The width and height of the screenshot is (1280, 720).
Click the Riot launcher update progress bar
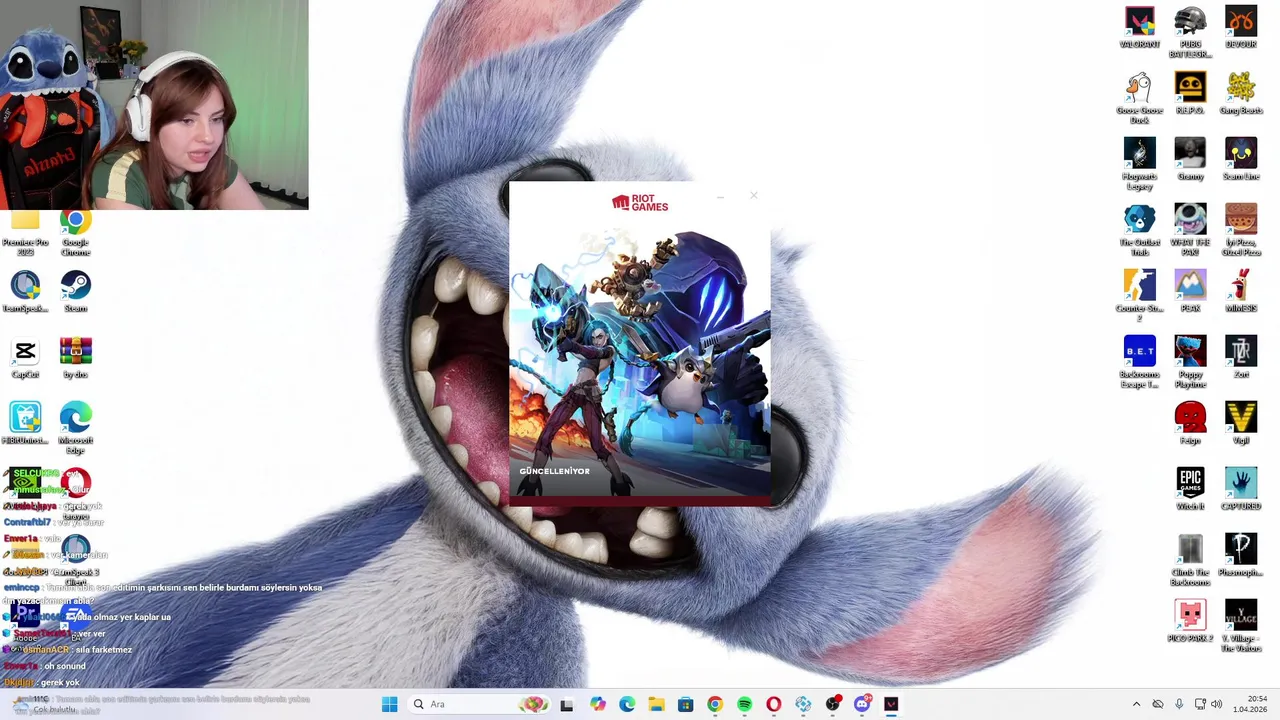[x=640, y=500]
